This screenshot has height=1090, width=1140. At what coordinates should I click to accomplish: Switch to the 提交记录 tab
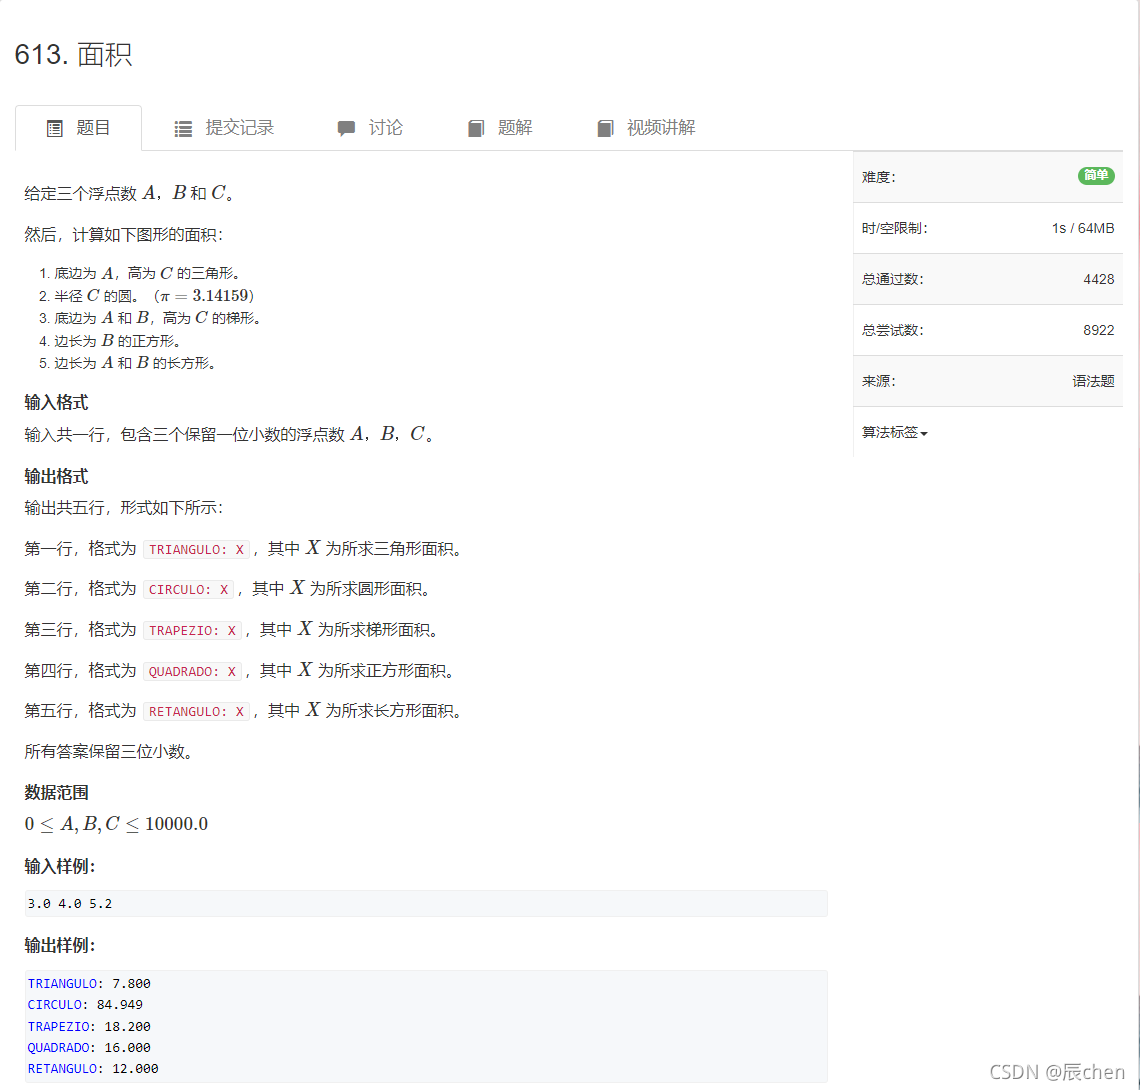(224, 128)
